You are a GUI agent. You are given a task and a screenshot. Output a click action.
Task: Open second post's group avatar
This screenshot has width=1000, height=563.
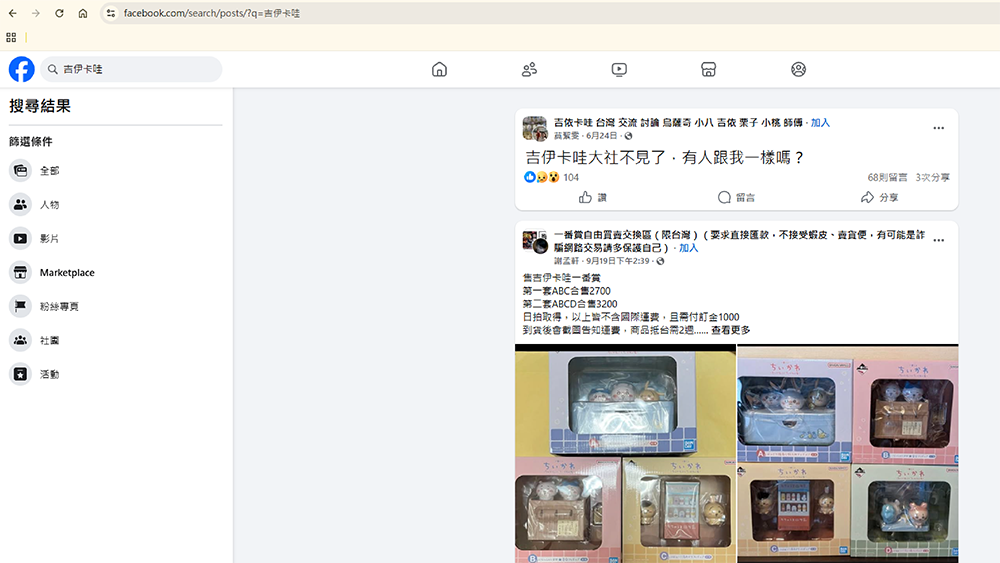click(x=535, y=242)
